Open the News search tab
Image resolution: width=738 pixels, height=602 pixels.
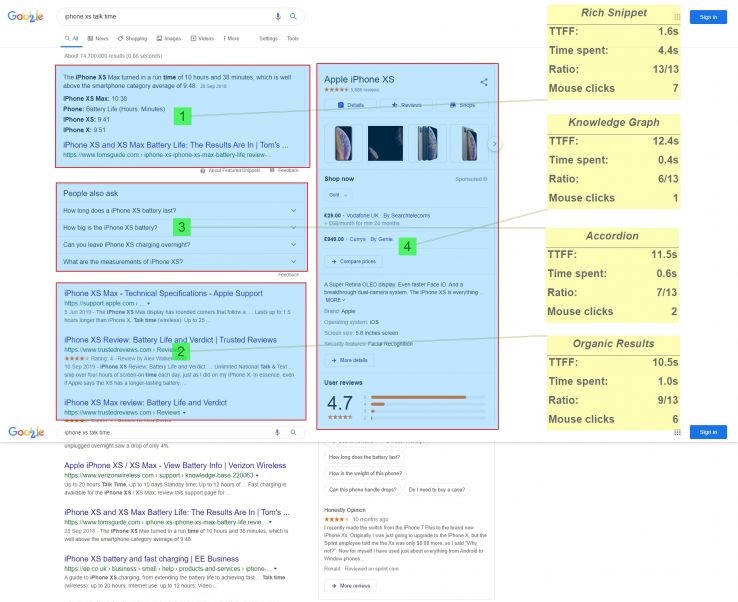[98, 39]
